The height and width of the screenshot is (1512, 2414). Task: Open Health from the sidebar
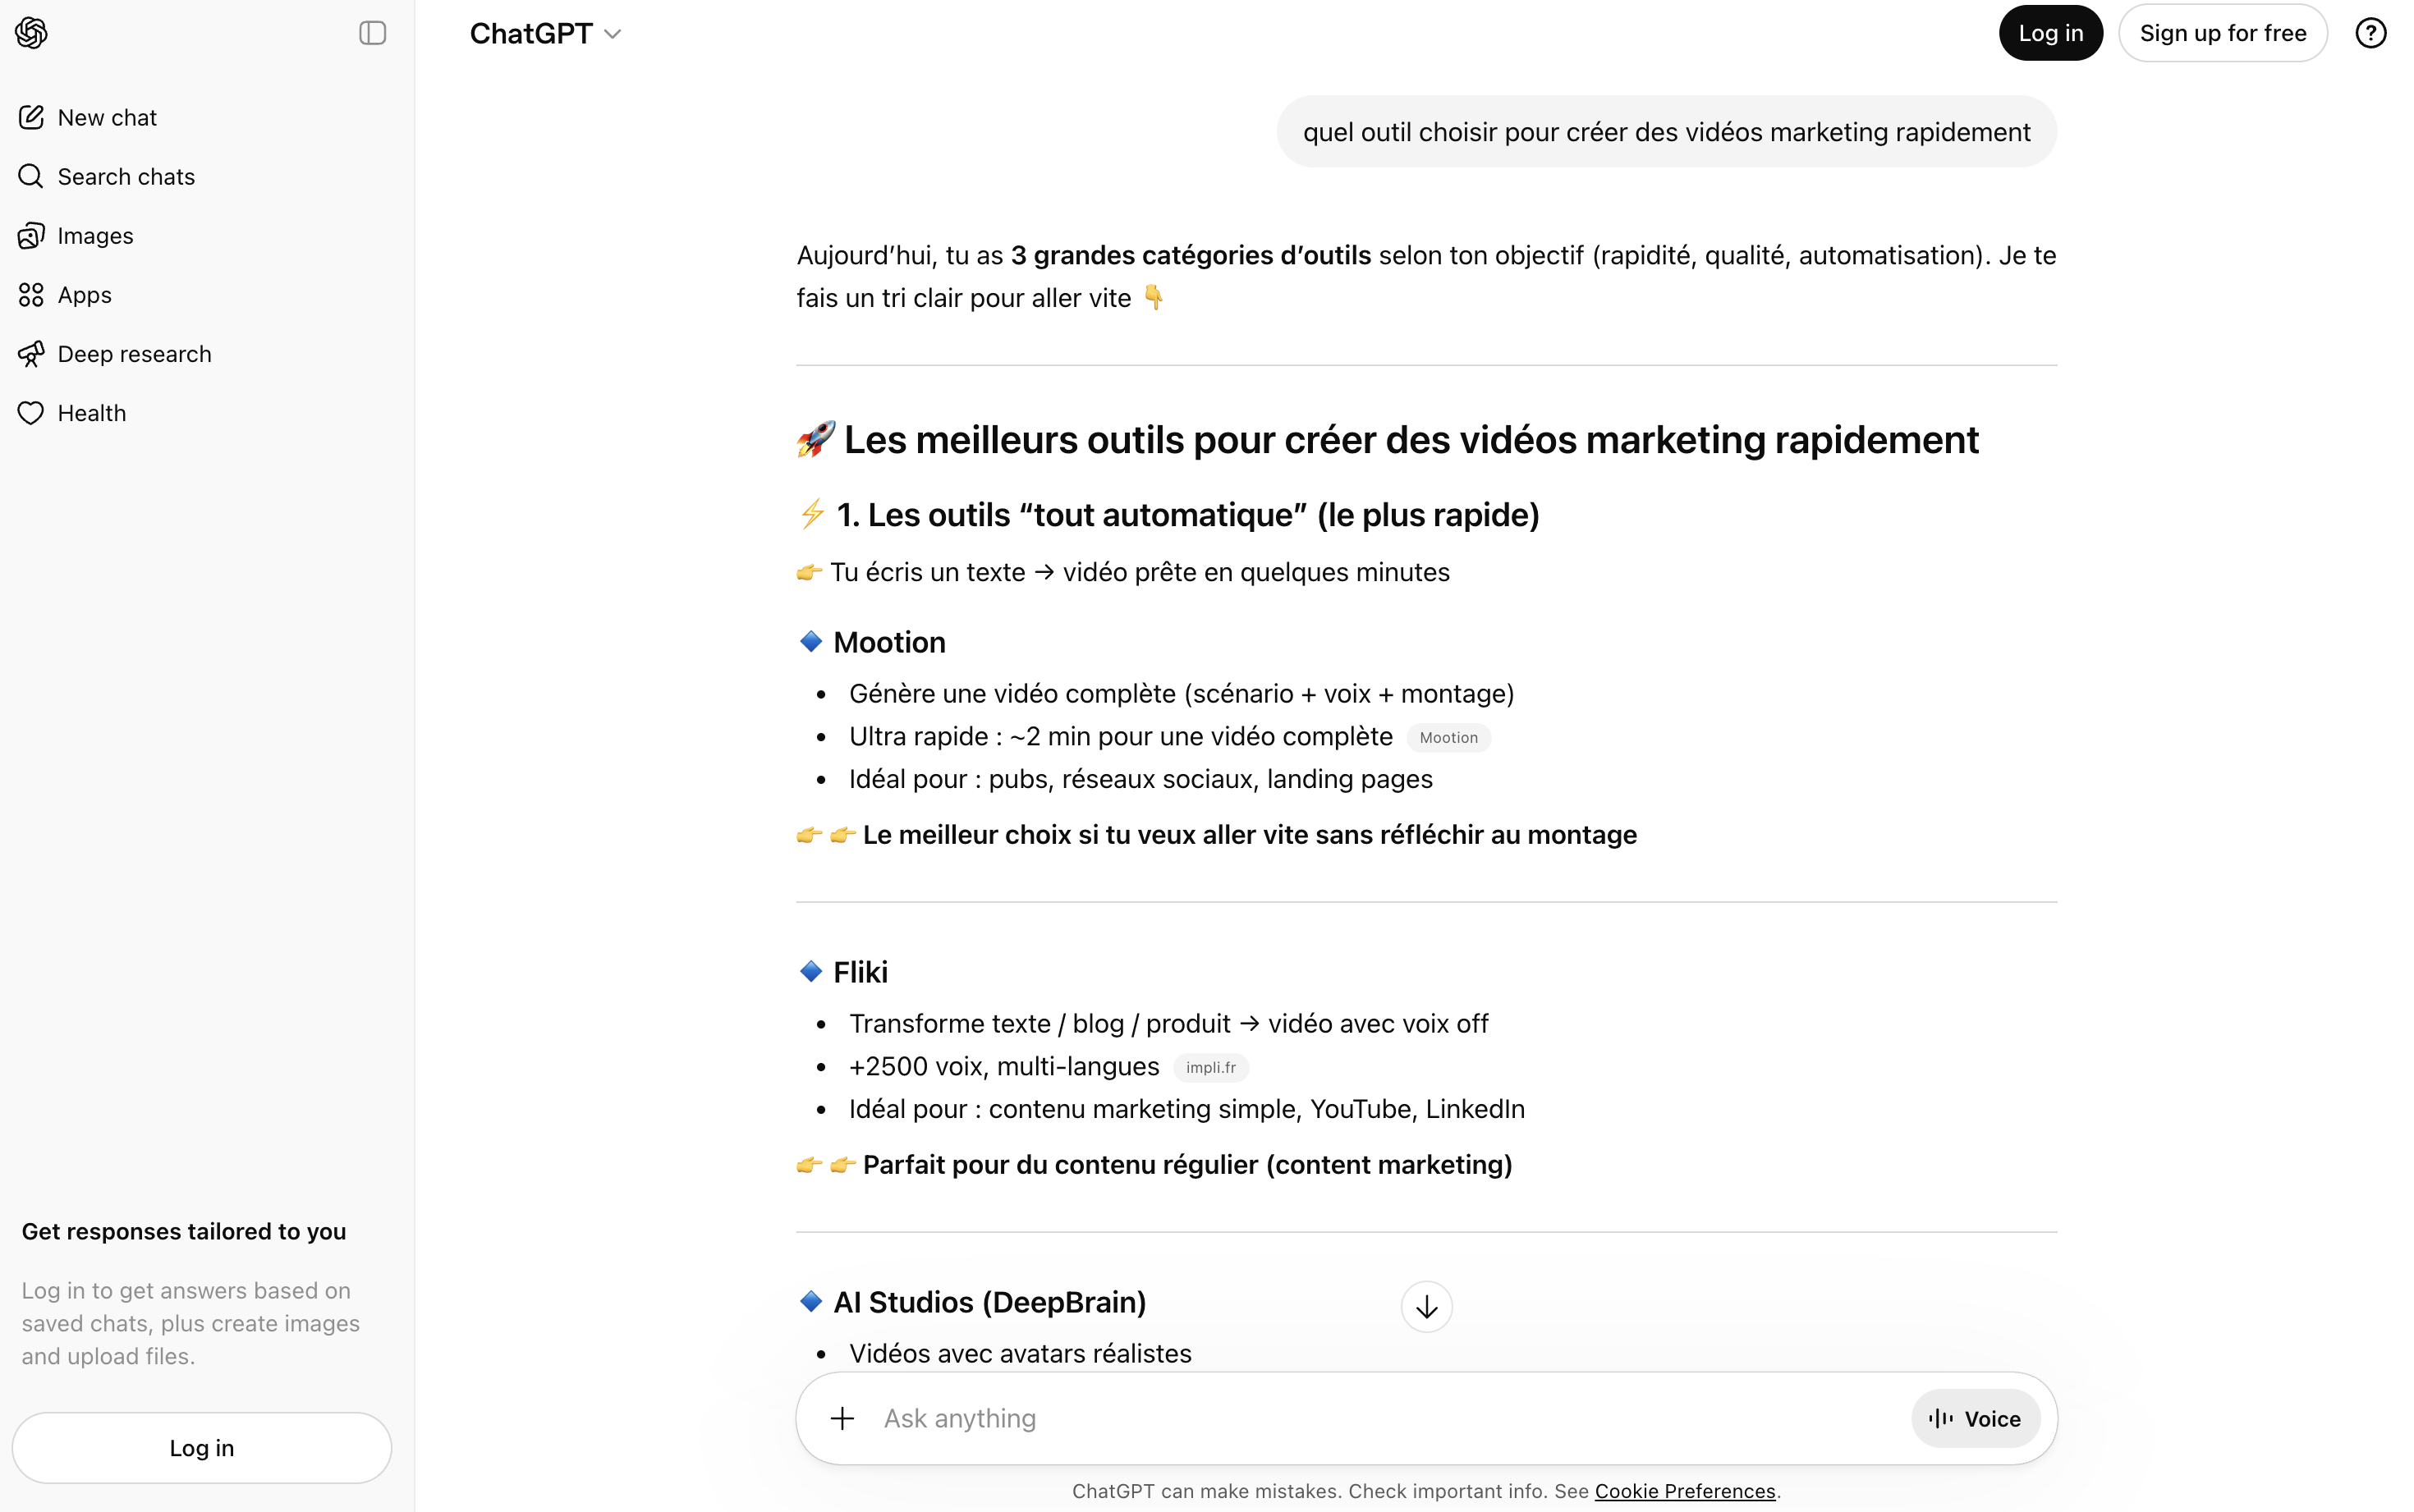(x=91, y=413)
